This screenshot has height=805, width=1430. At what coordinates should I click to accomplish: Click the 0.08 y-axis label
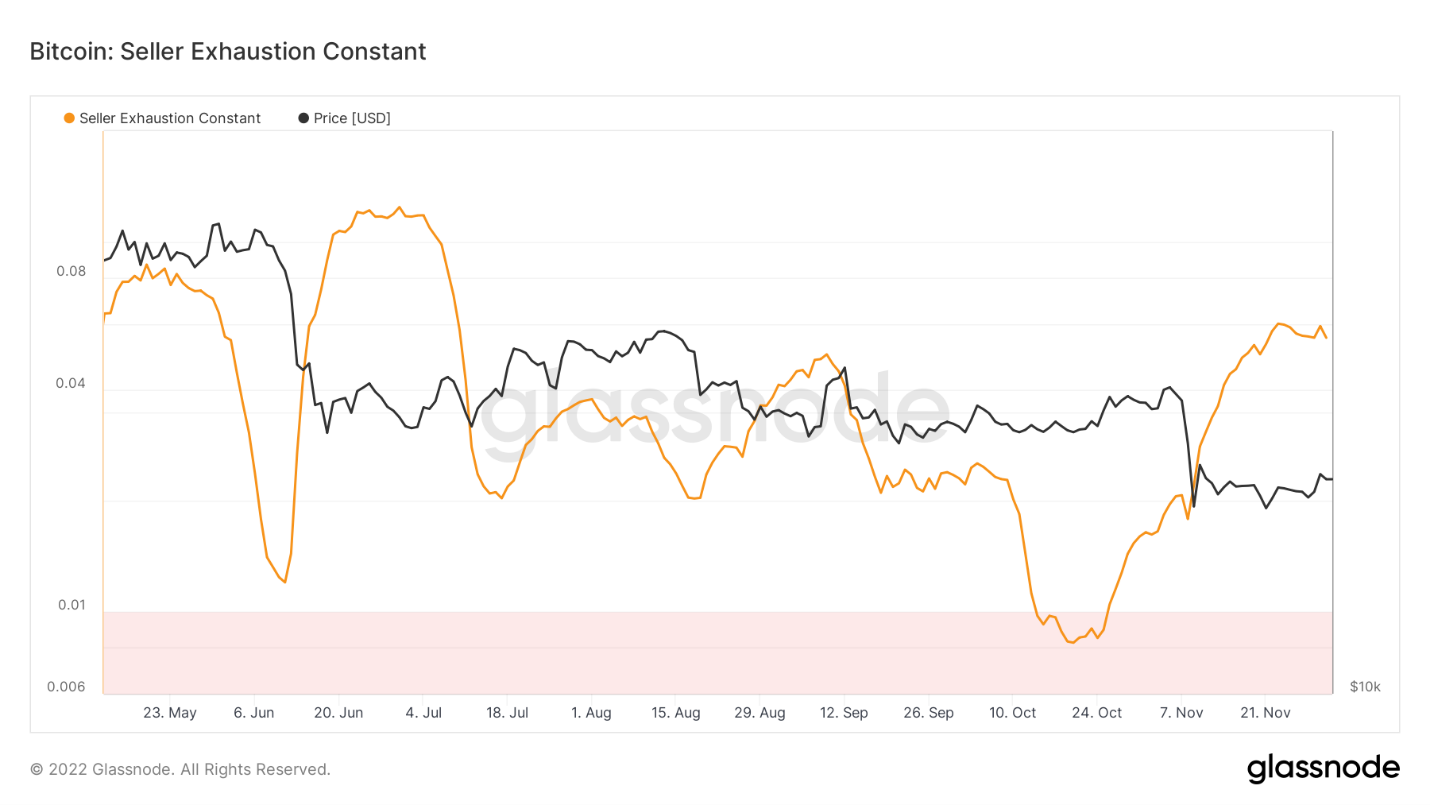coord(71,271)
